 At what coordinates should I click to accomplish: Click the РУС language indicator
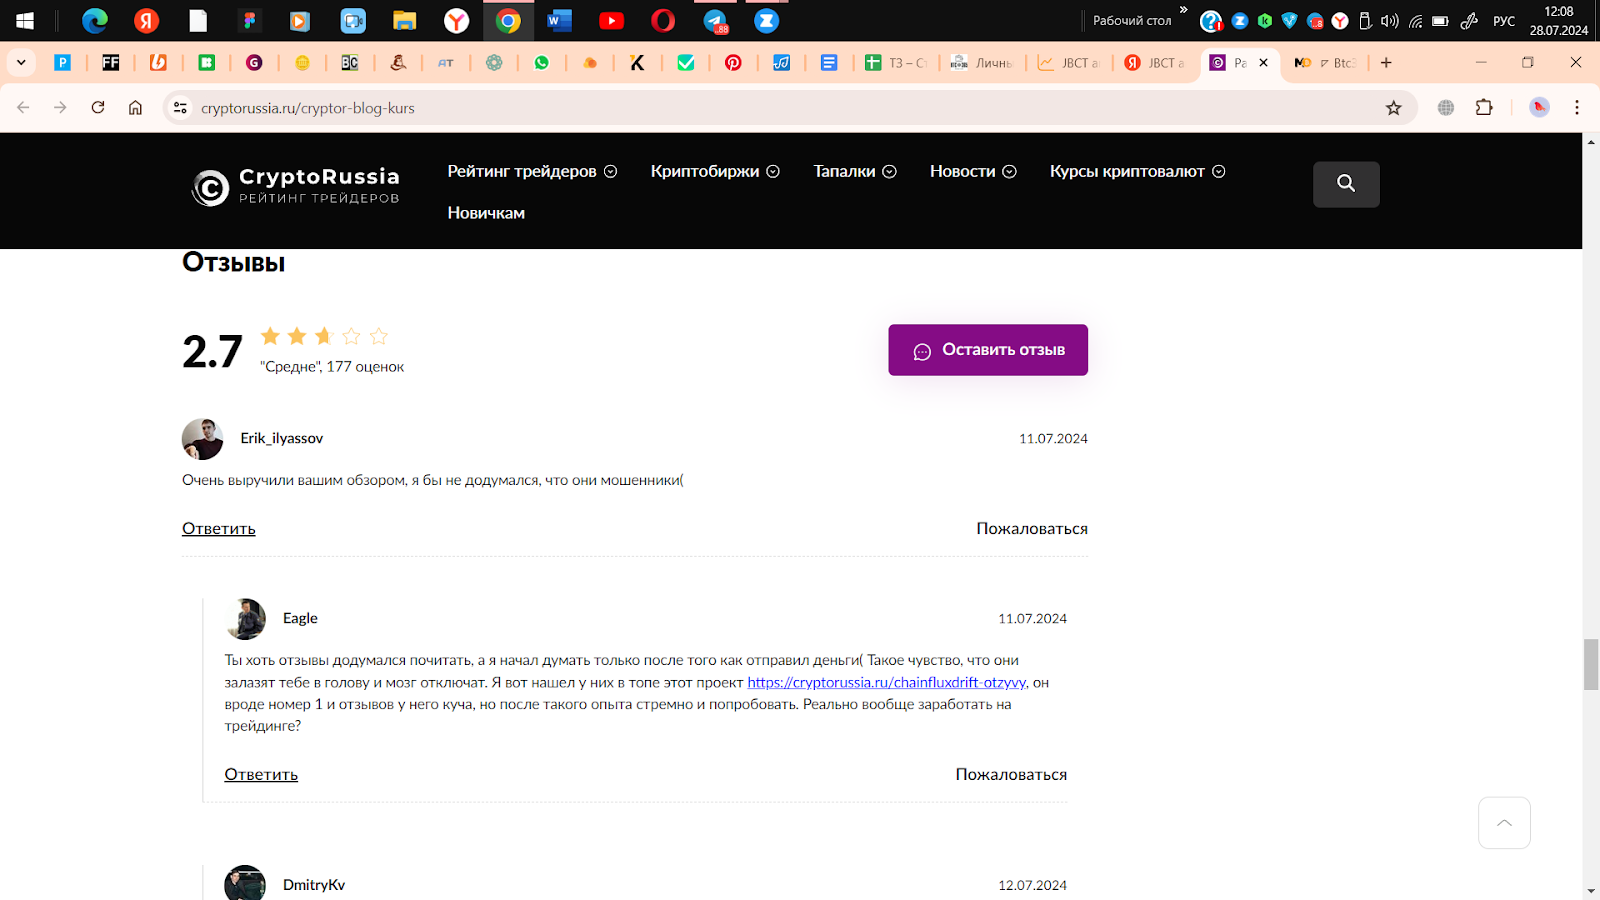coord(1504,20)
